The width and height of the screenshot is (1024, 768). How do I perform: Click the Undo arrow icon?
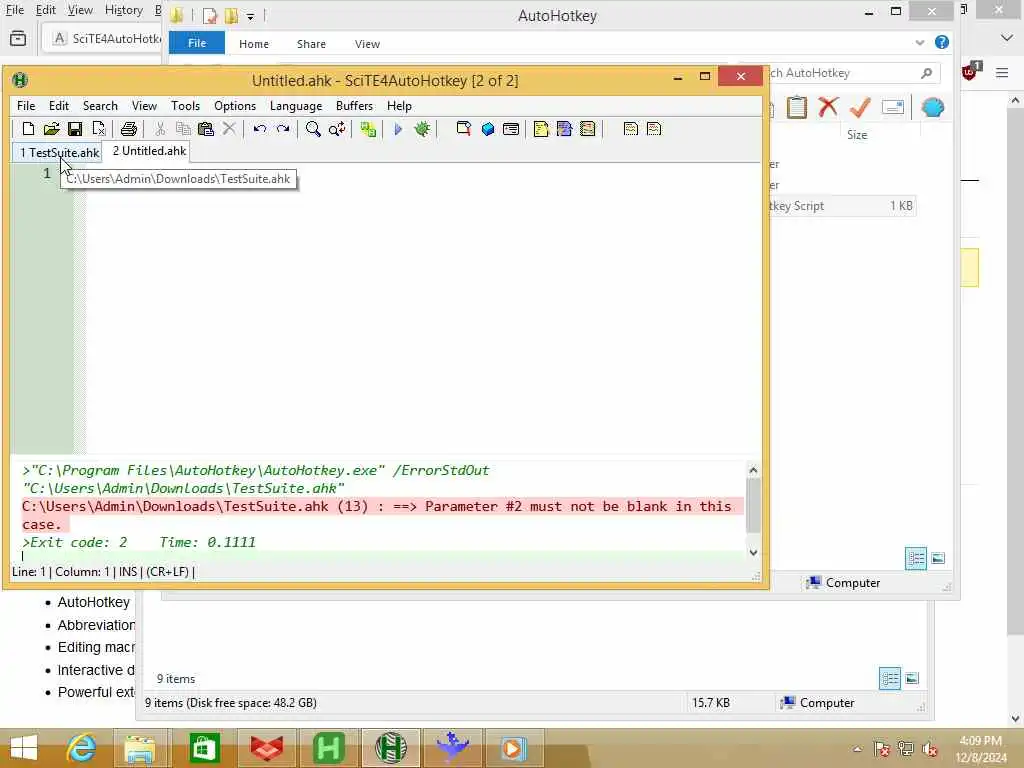tap(260, 129)
